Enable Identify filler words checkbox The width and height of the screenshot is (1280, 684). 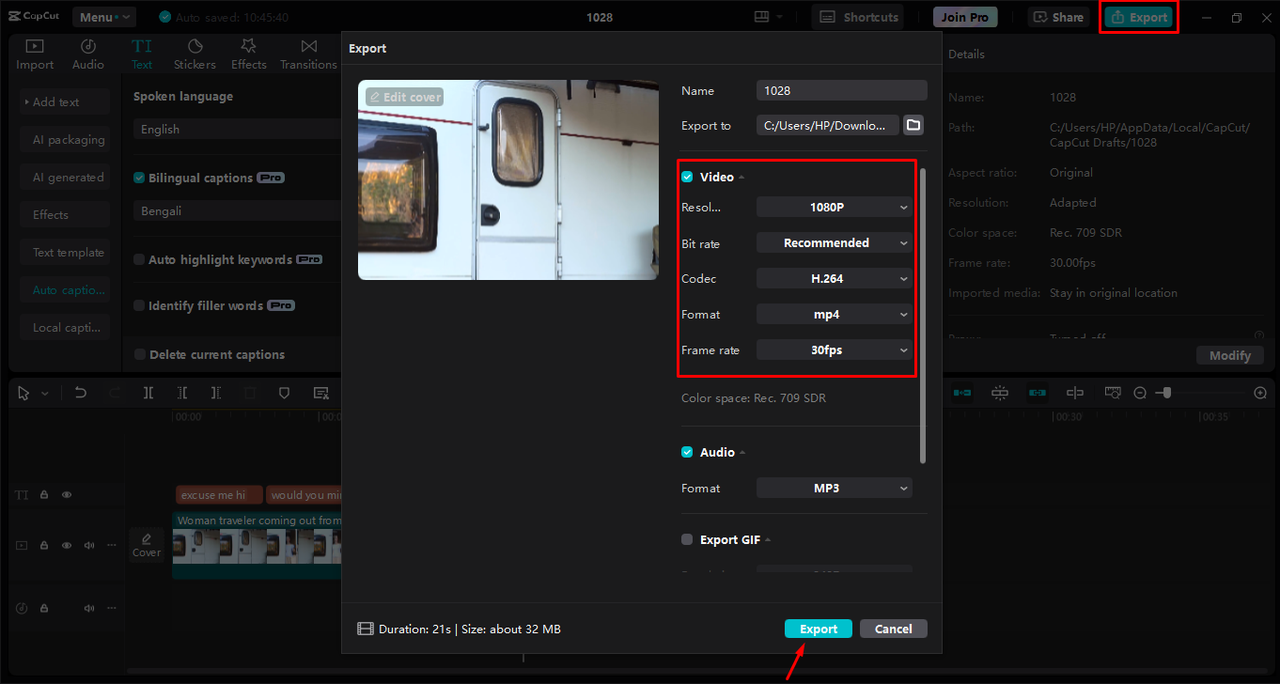coord(140,305)
